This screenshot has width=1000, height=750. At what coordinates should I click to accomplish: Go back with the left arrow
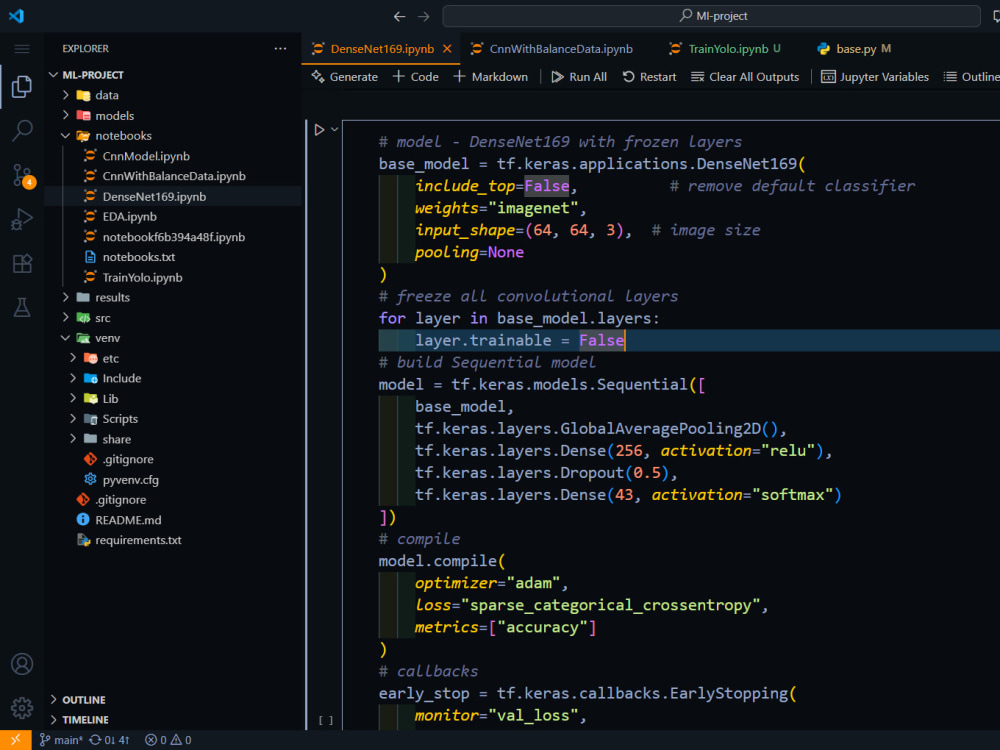(x=399, y=16)
